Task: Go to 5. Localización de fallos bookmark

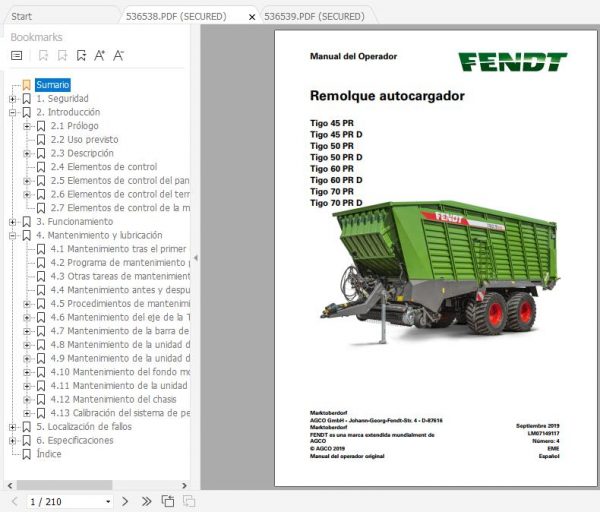Action: [x=84, y=427]
